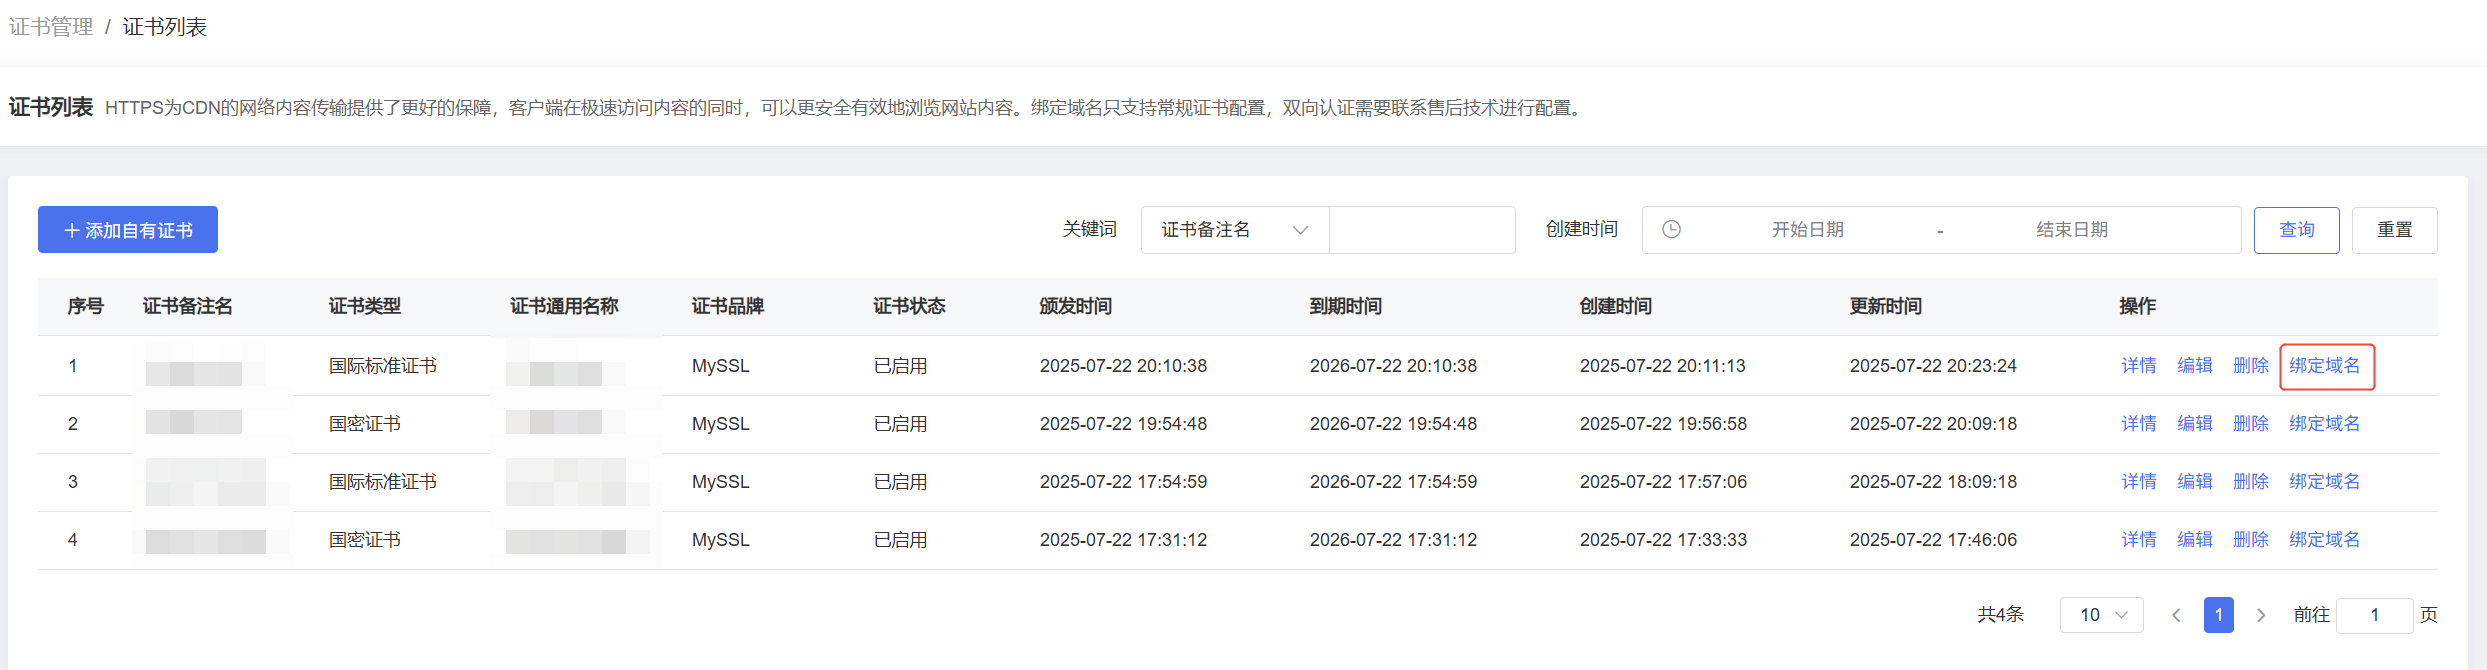Click the 证书备注名 column header

pos(188,306)
